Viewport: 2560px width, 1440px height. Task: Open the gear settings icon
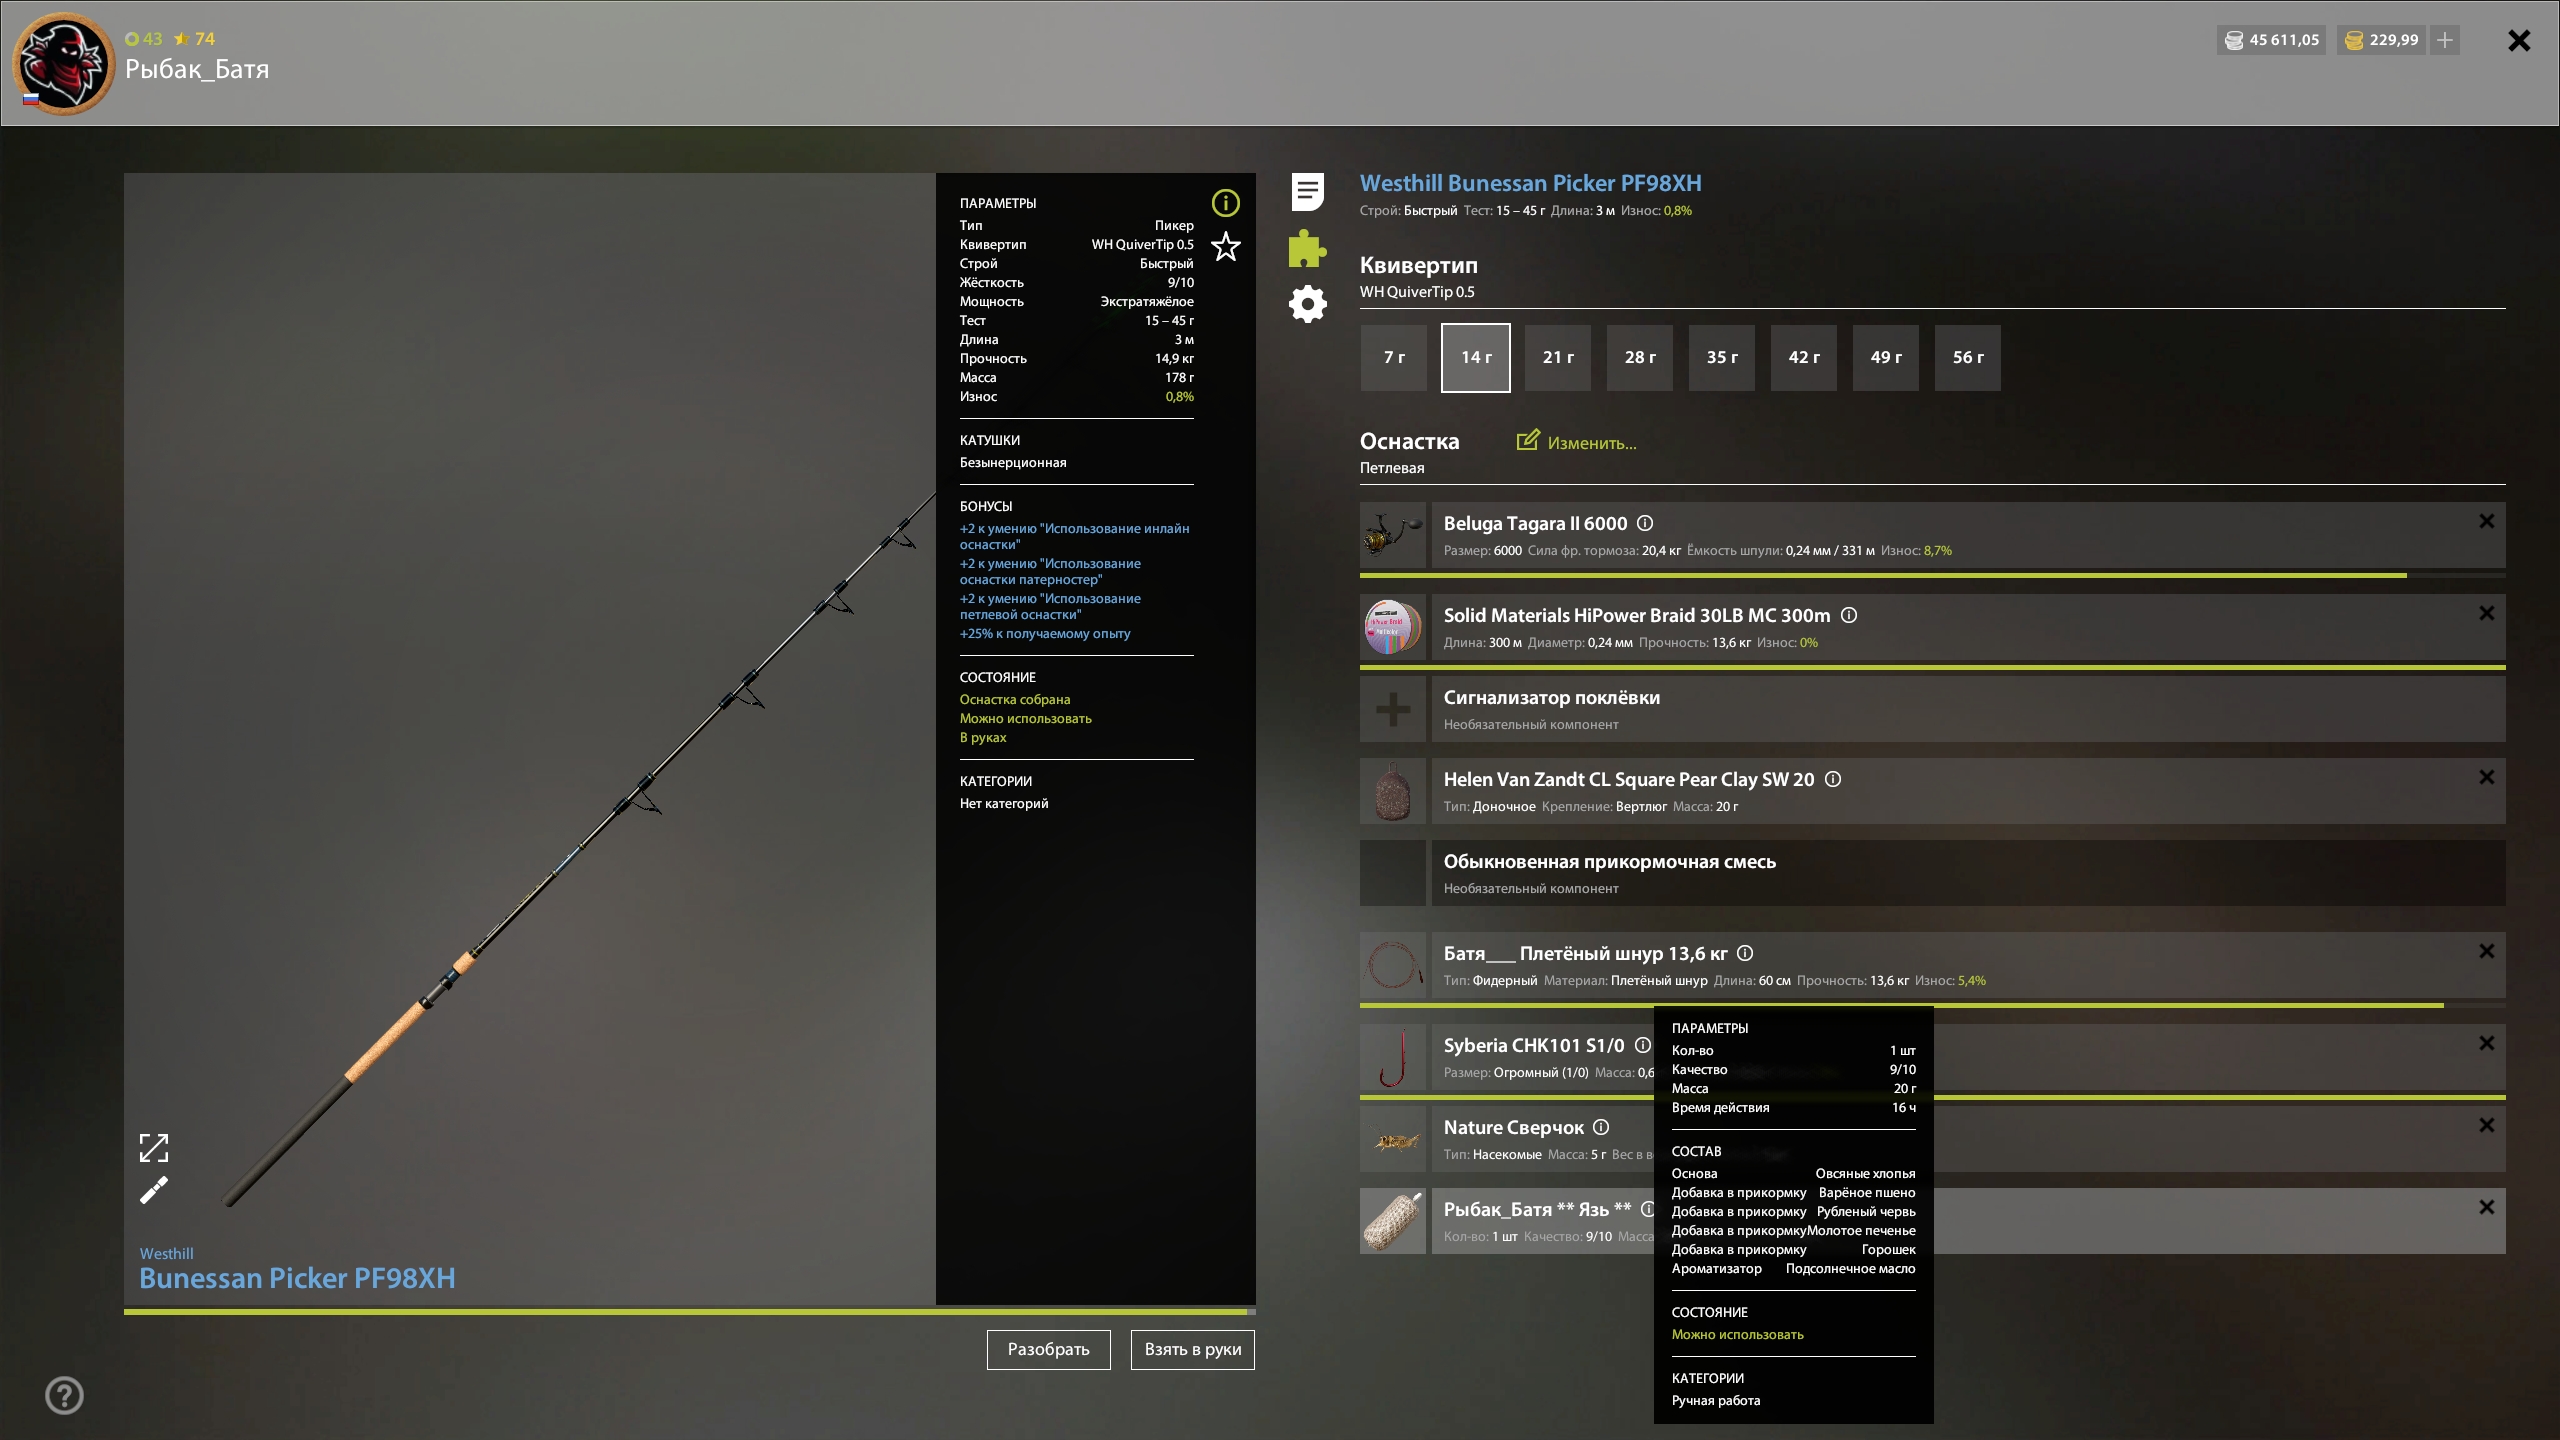(1307, 304)
